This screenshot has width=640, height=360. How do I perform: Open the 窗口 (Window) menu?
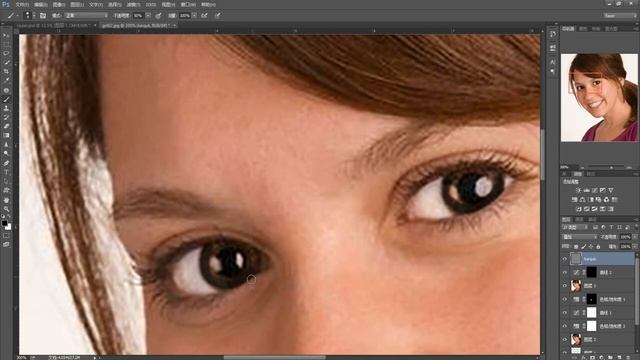tap(188, 4)
